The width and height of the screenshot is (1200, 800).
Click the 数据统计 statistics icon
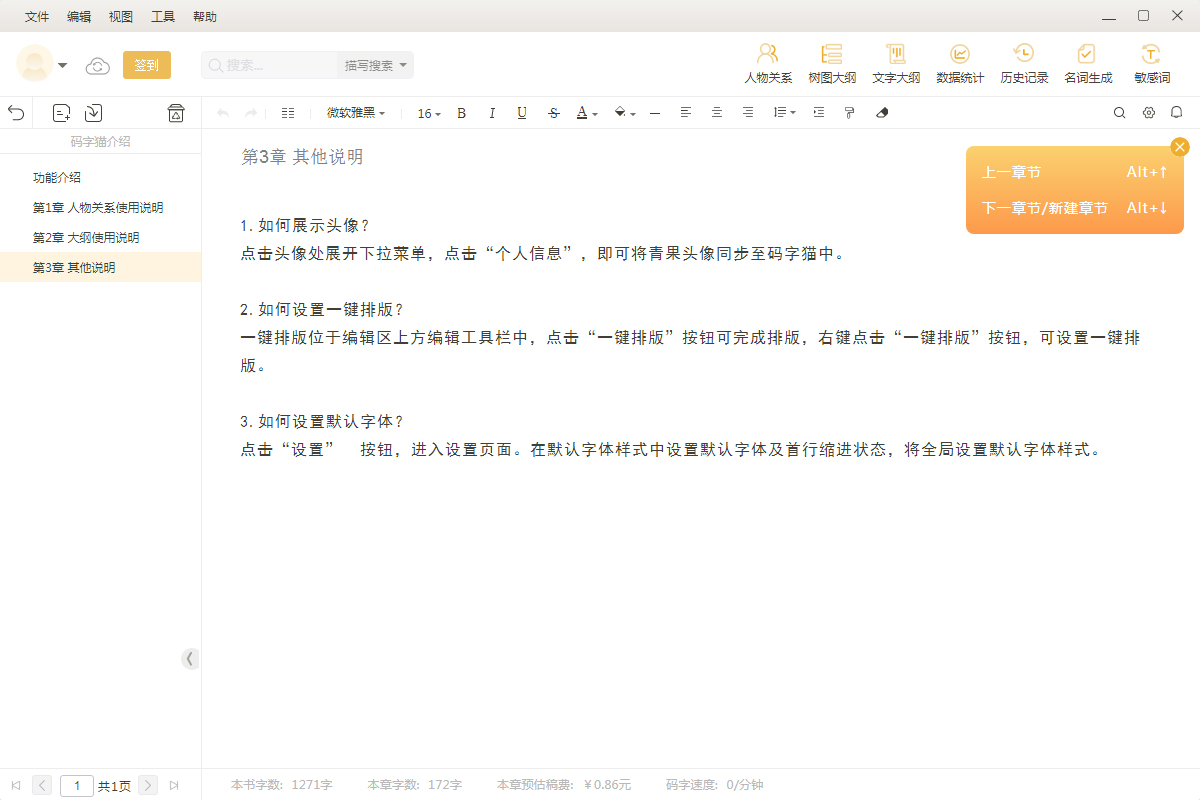pyautogui.click(x=959, y=63)
